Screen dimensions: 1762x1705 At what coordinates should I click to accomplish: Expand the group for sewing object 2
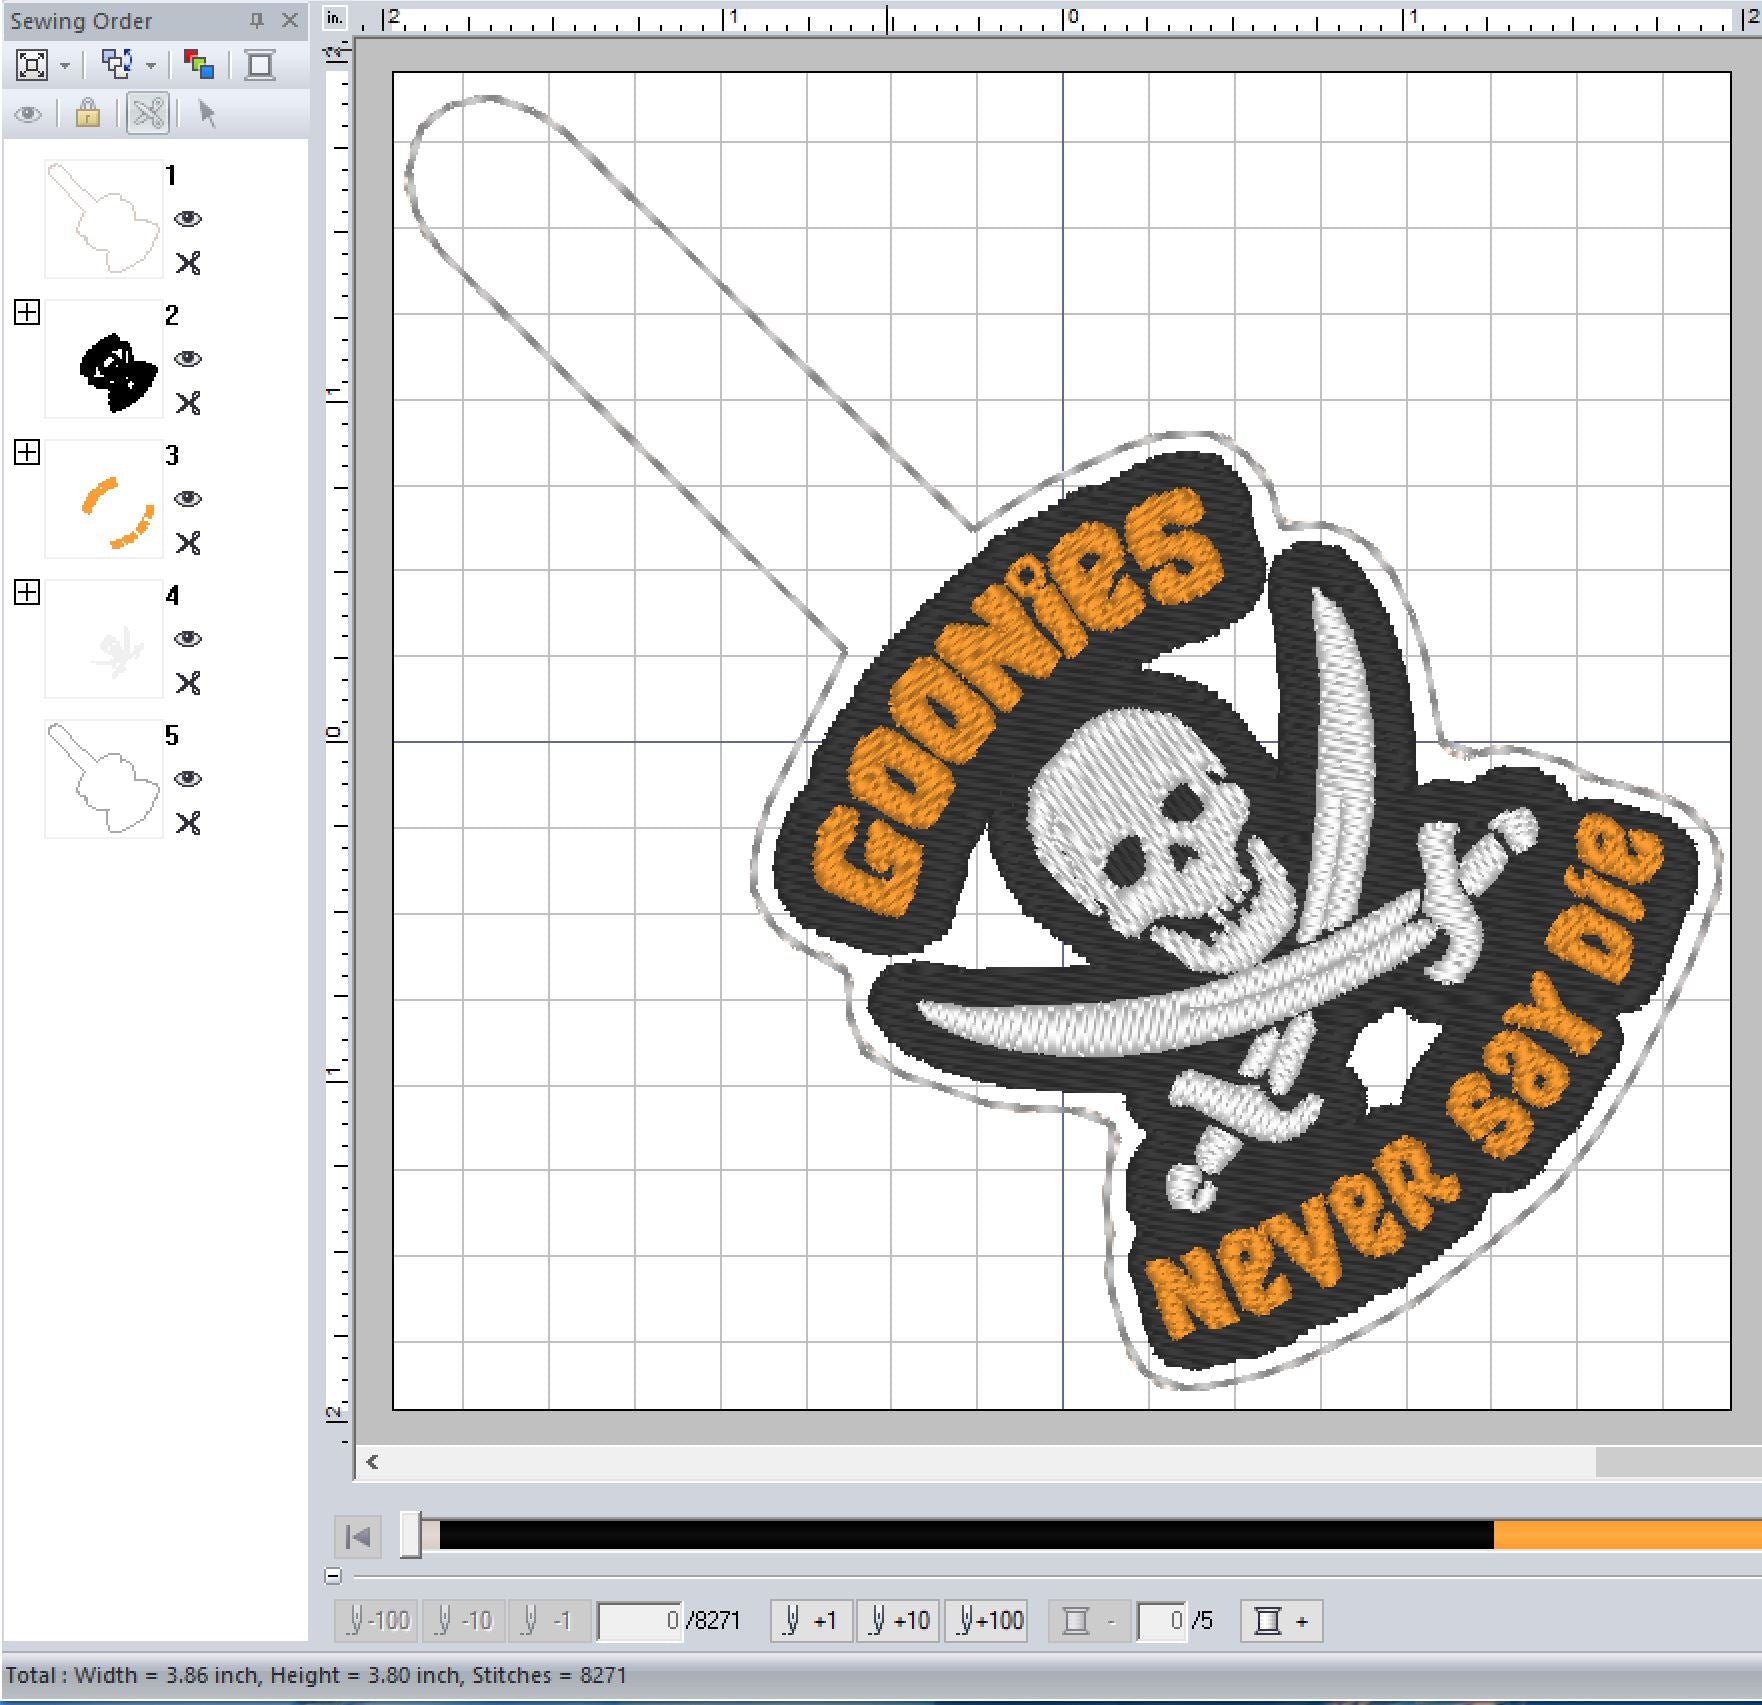coord(27,313)
